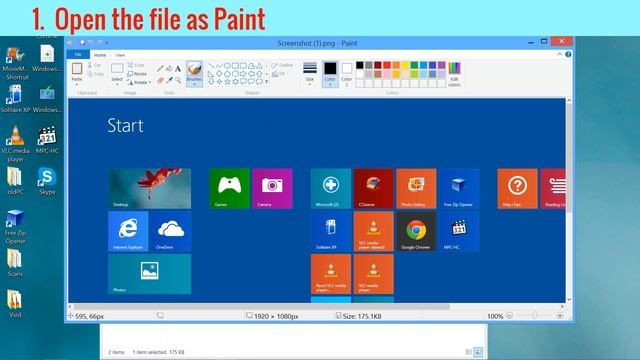
Task: Click the zoom in plus button
Action: click(560, 316)
